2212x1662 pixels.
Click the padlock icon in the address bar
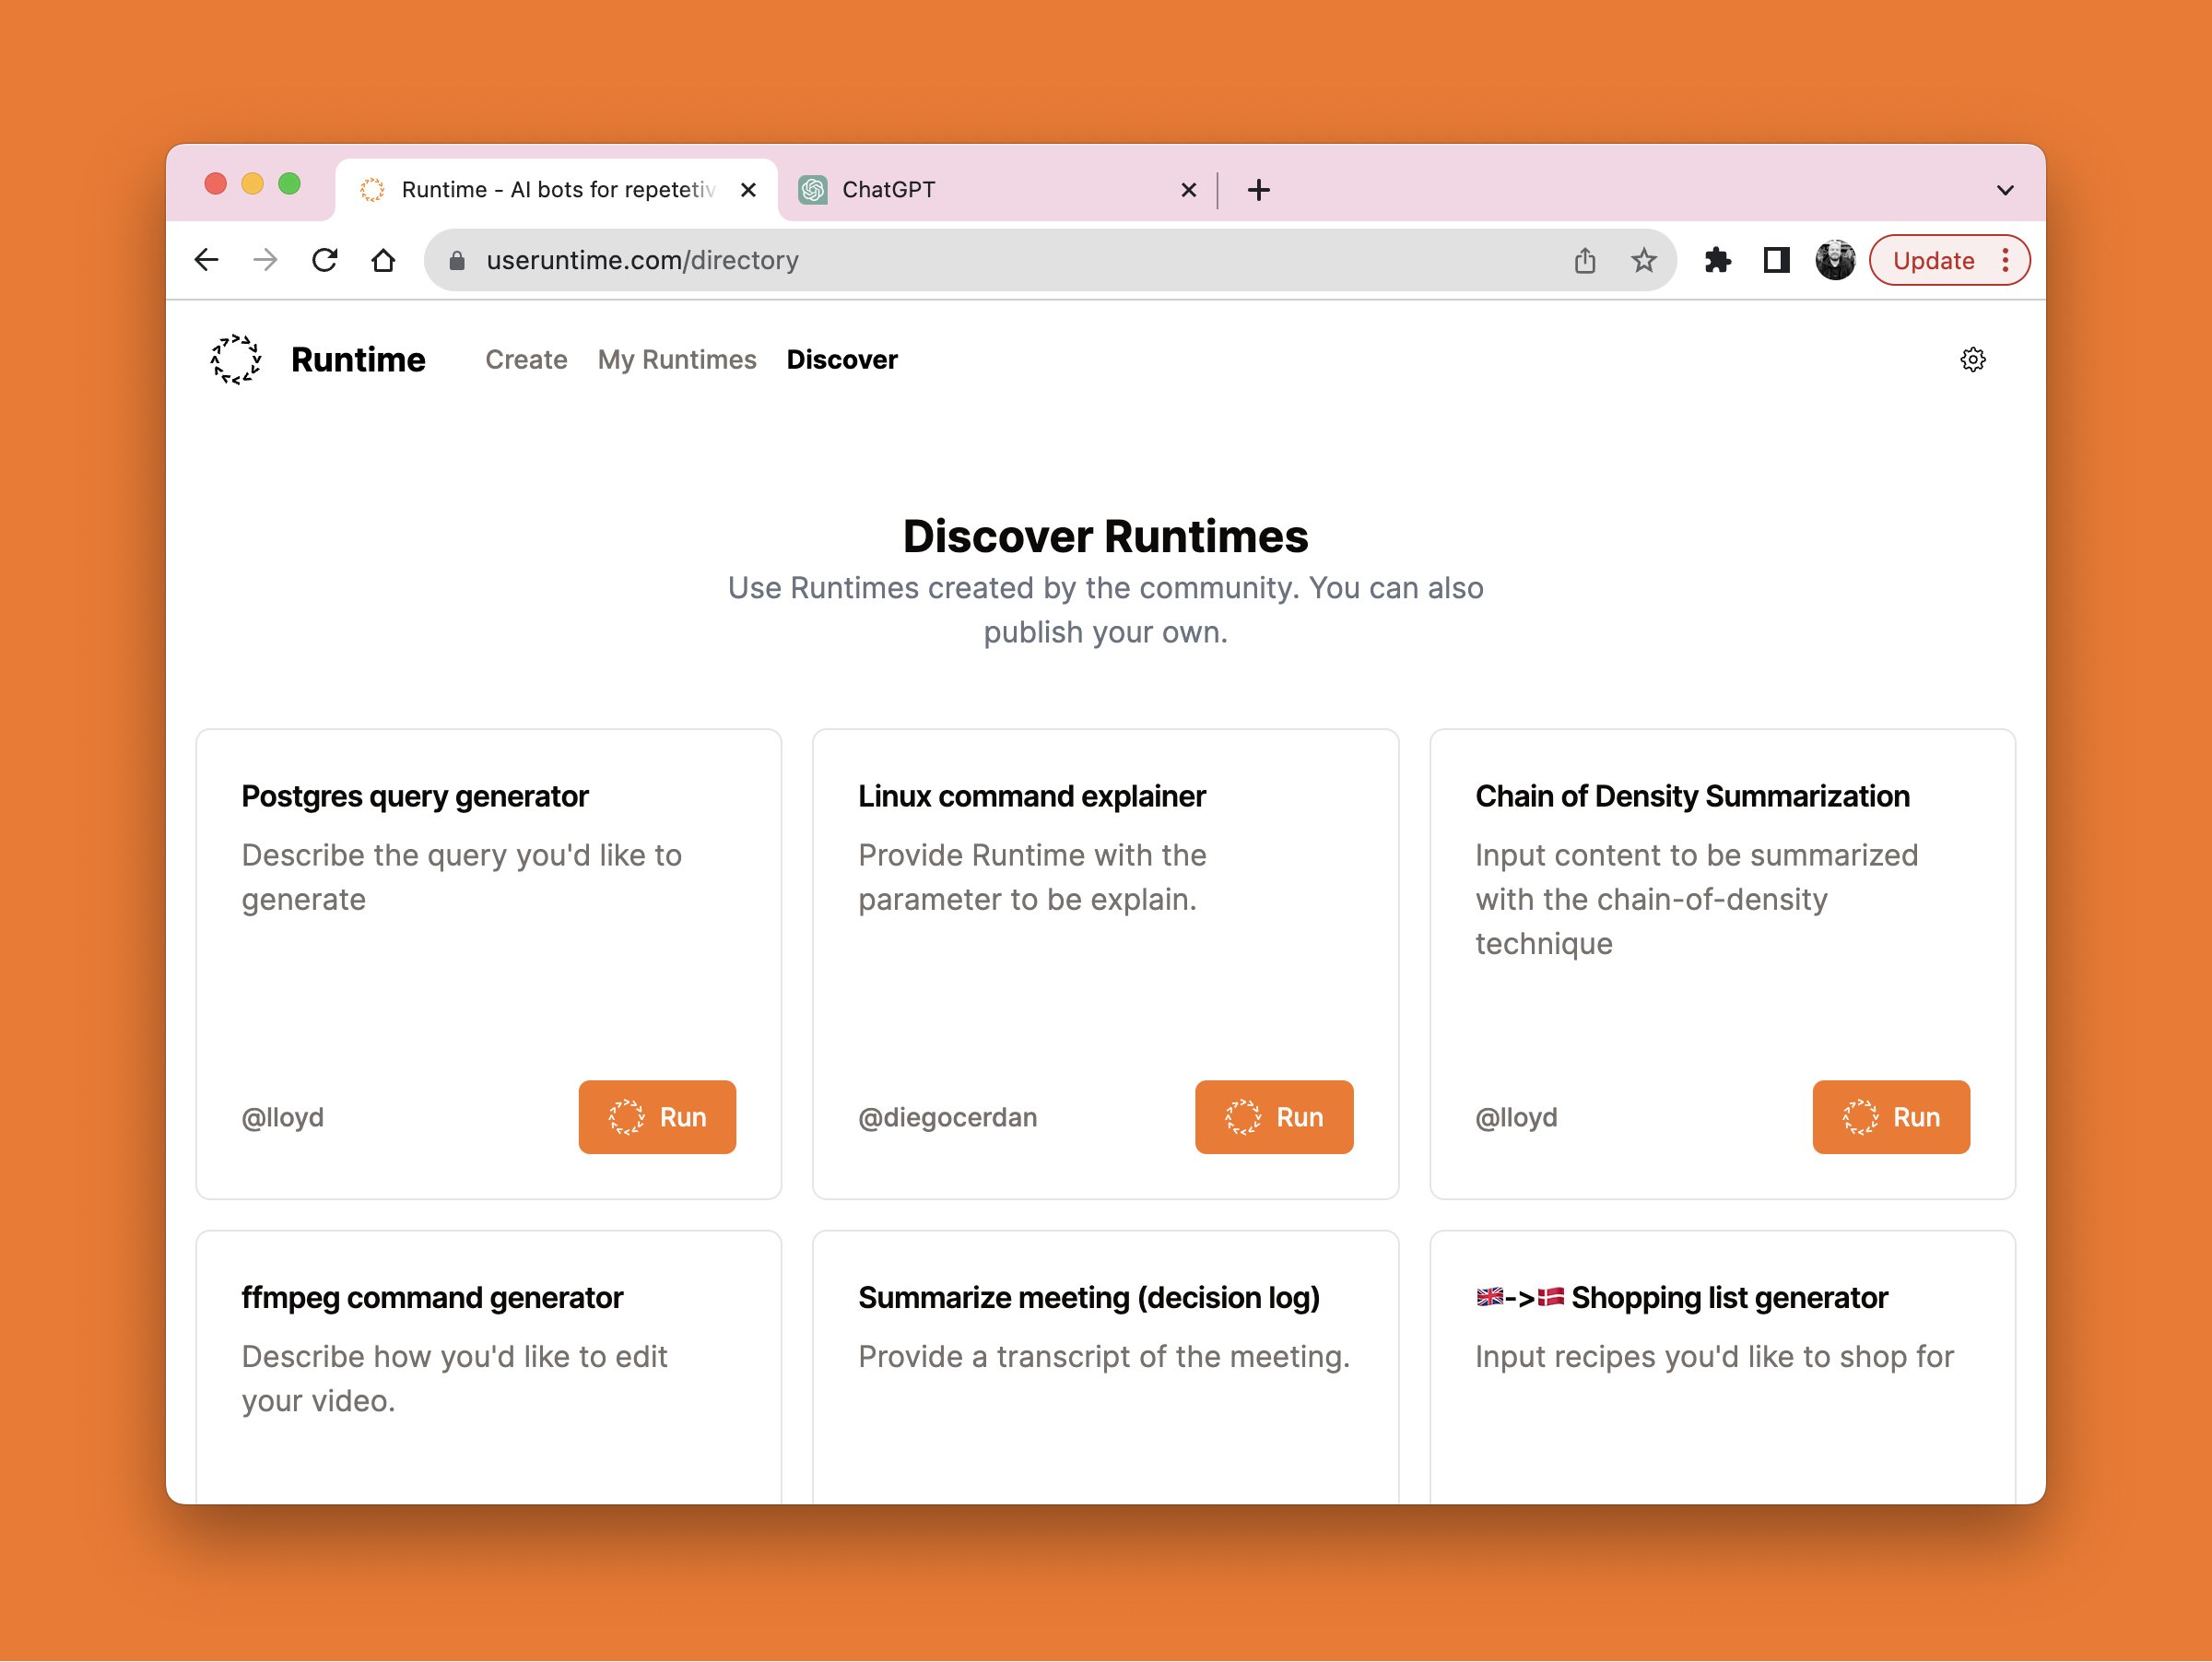tap(458, 260)
